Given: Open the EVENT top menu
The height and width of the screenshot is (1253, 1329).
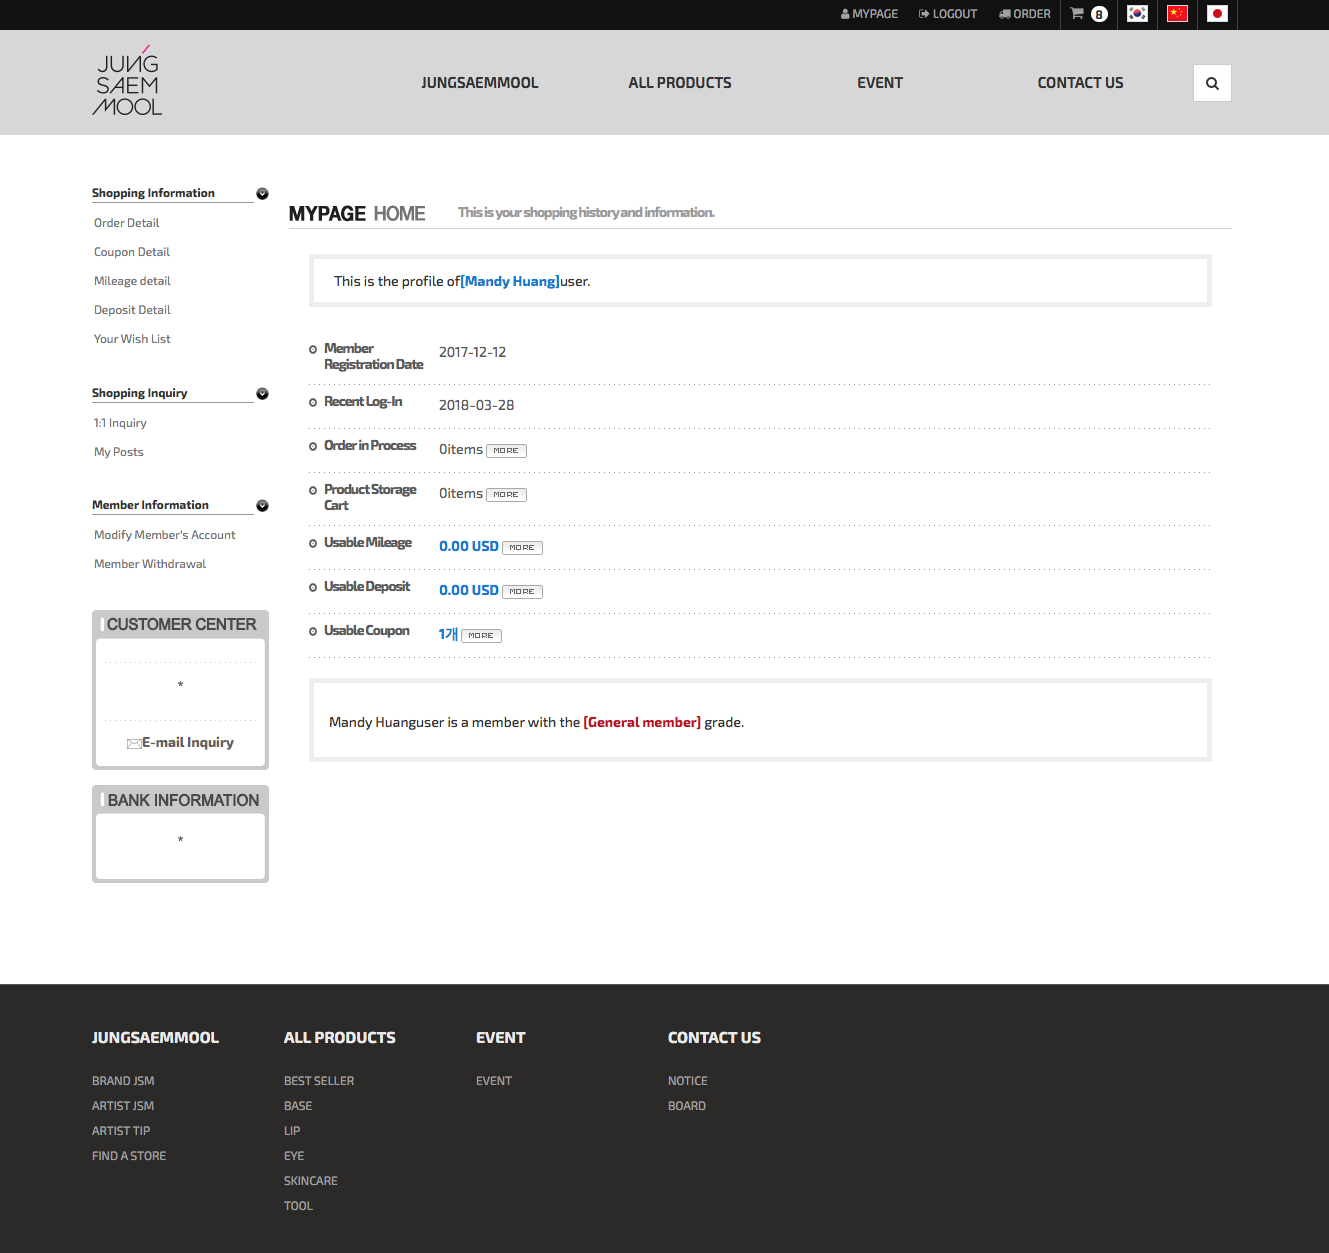Looking at the screenshot, I should (880, 83).
